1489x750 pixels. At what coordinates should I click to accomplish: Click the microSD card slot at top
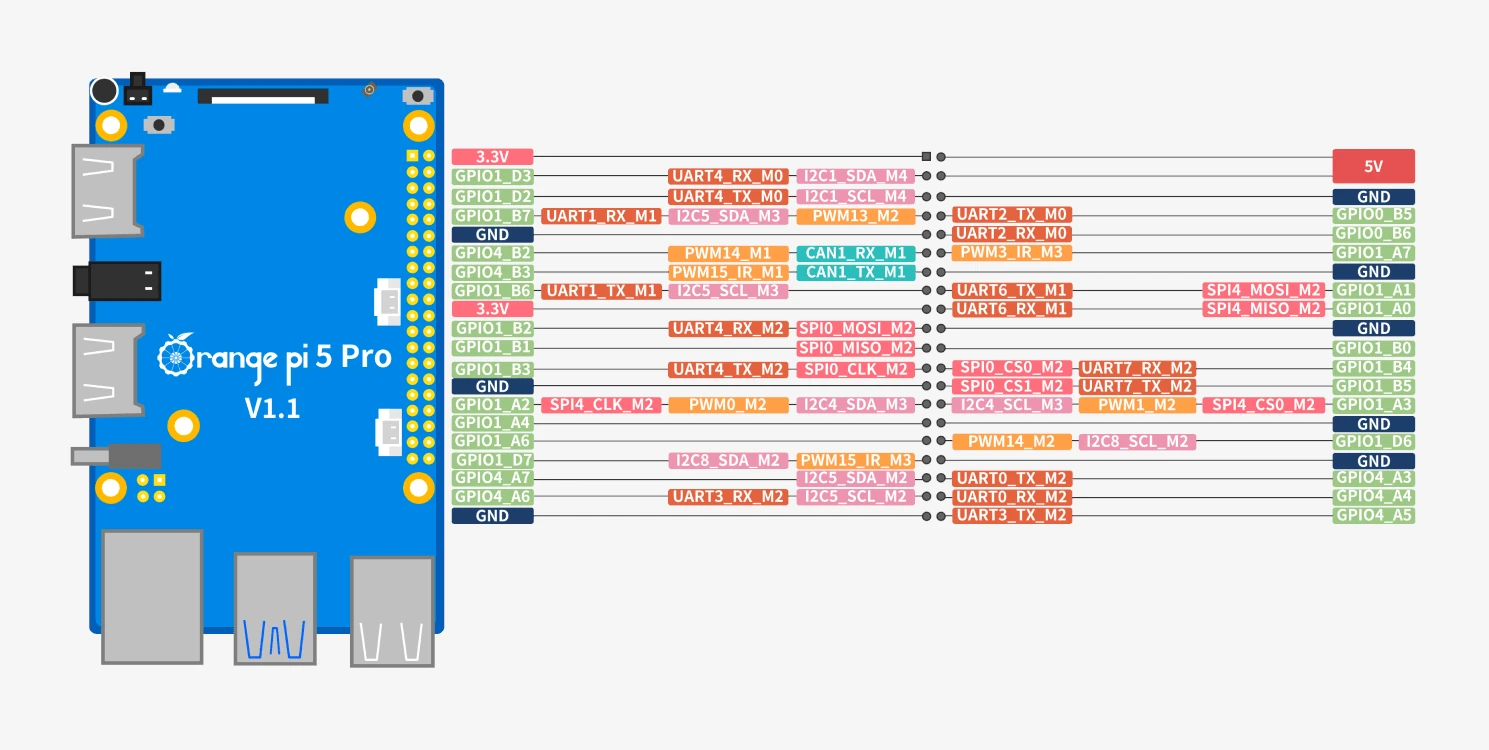tap(264, 97)
